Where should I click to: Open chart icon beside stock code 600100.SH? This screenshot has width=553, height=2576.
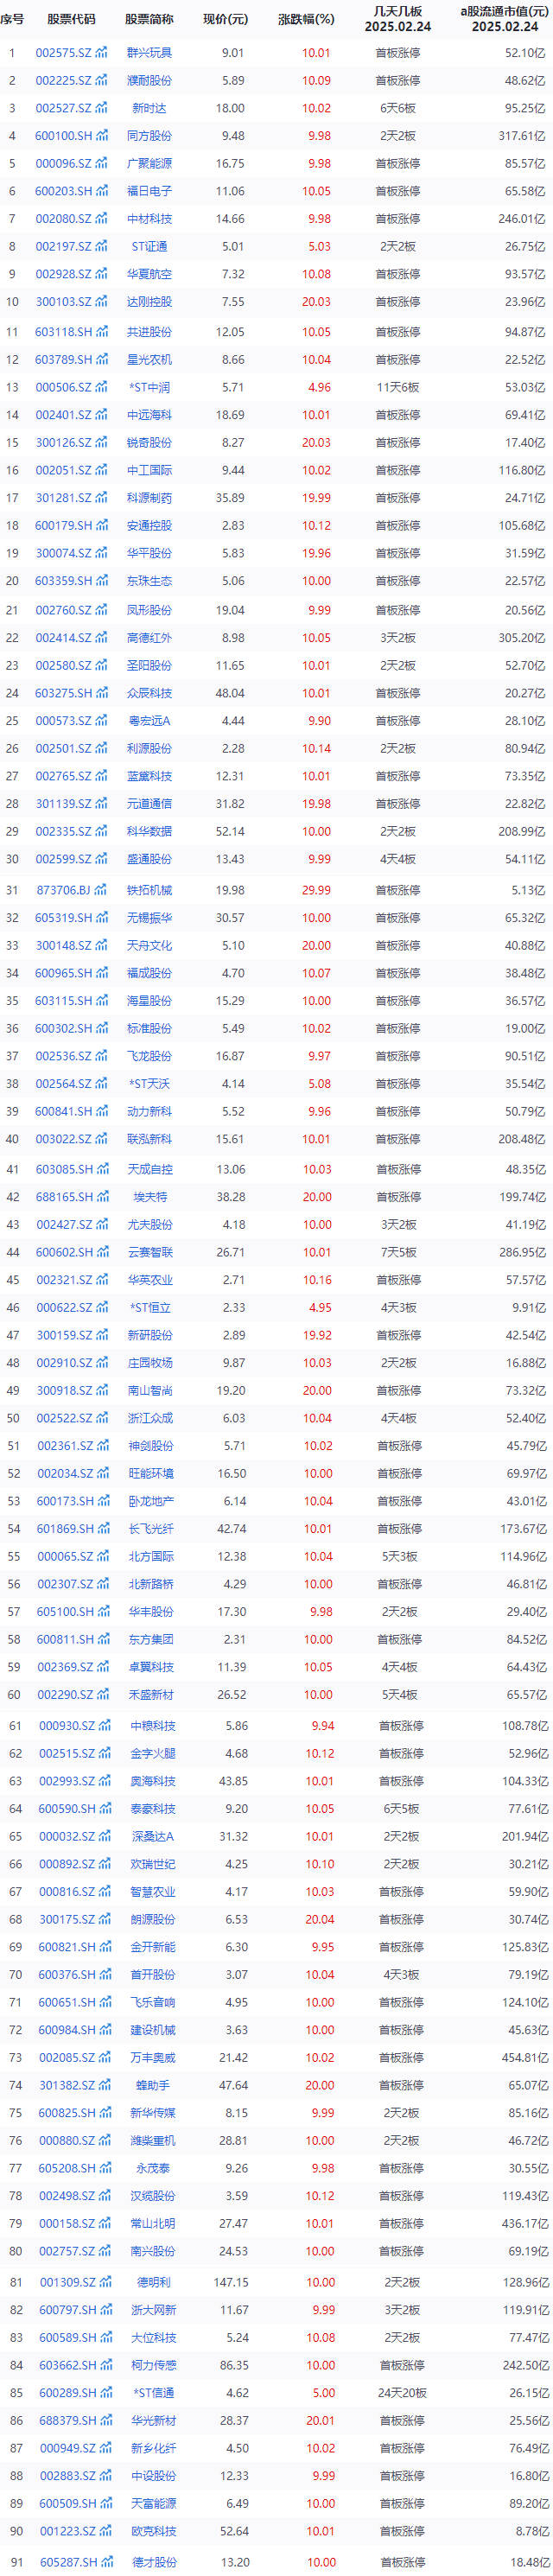tap(101, 135)
